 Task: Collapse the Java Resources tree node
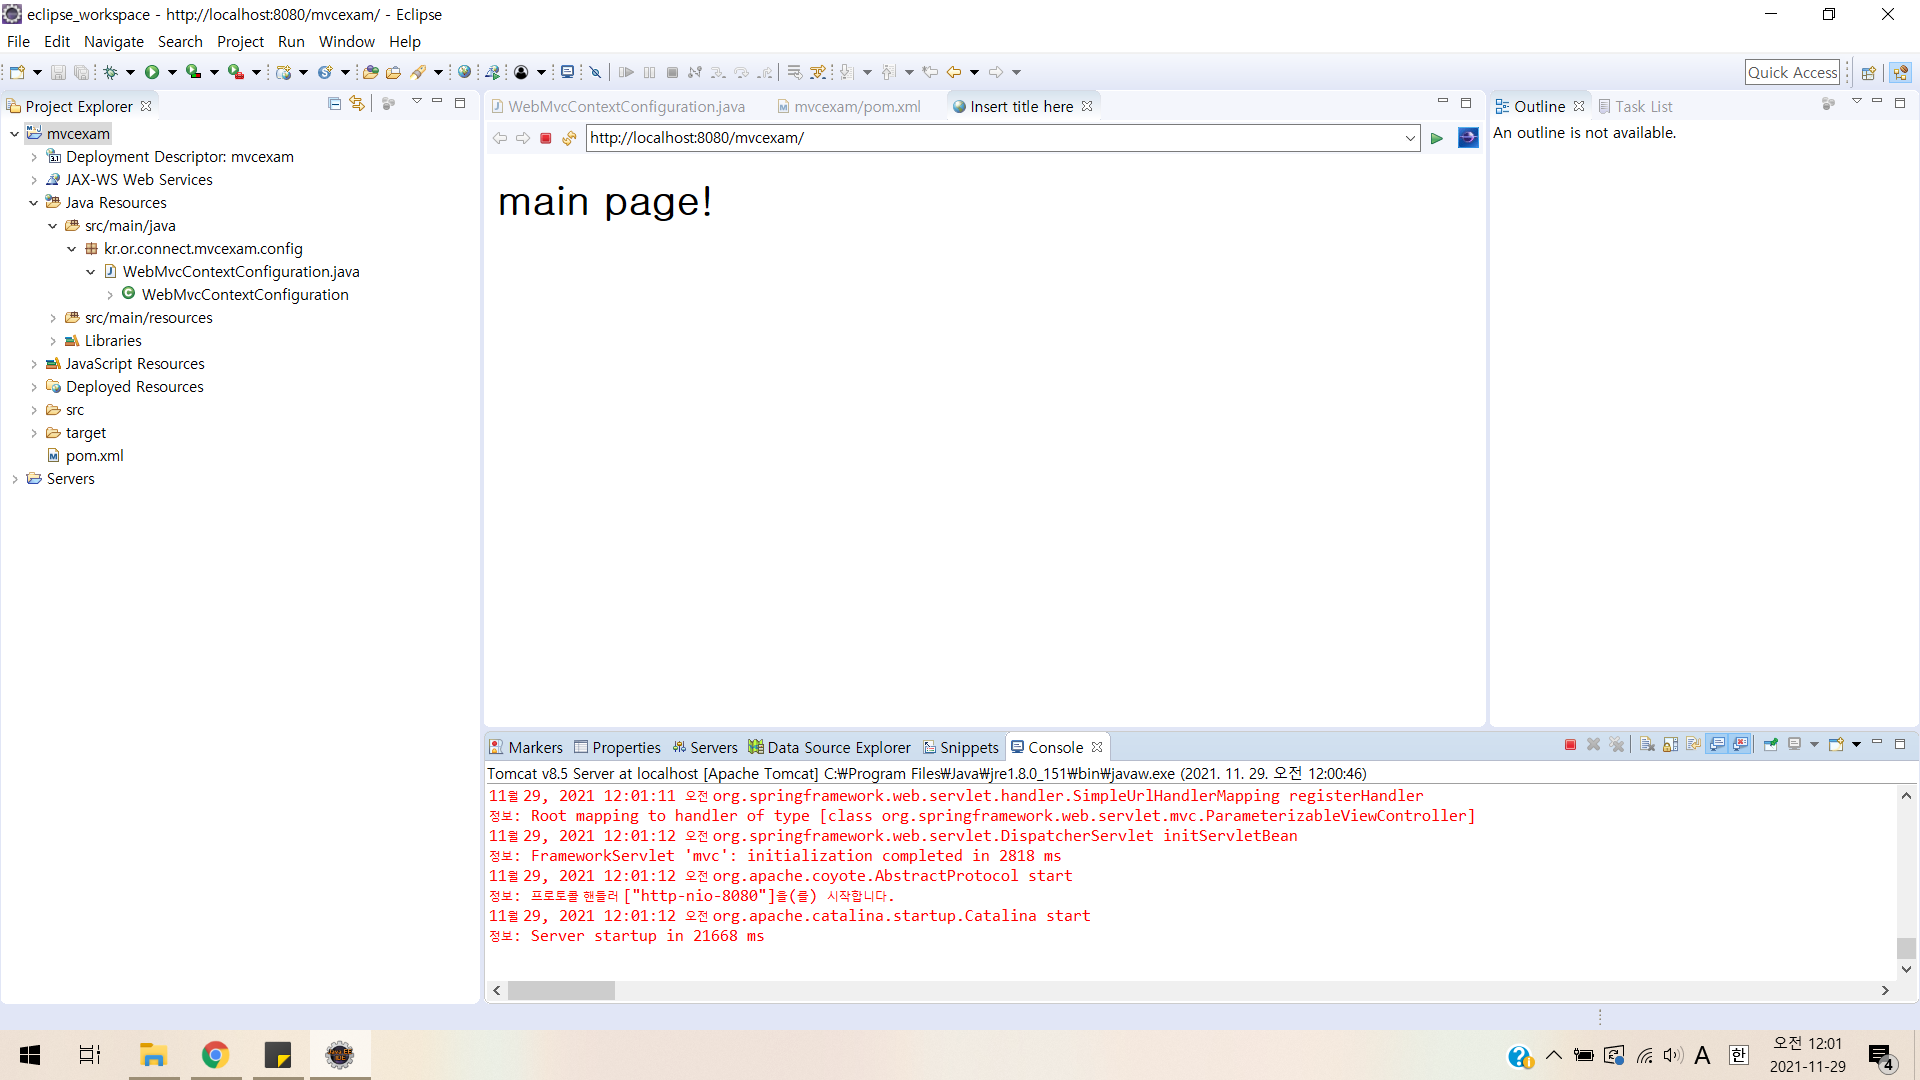click(x=33, y=203)
